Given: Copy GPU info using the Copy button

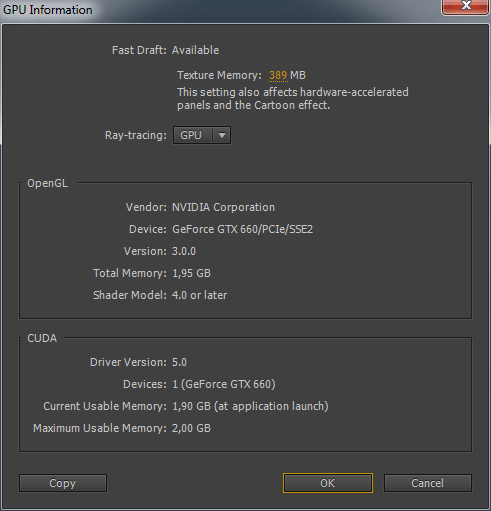Looking at the screenshot, I should coord(63,483).
